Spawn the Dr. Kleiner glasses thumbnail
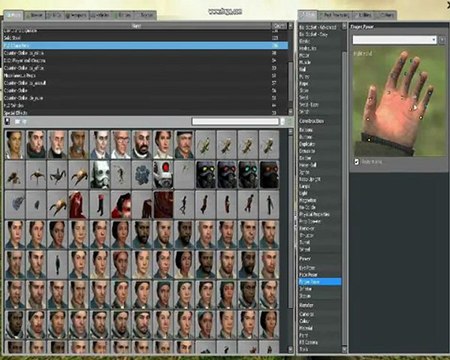Viewport: 450px width, 360px height. coord(121,144)
